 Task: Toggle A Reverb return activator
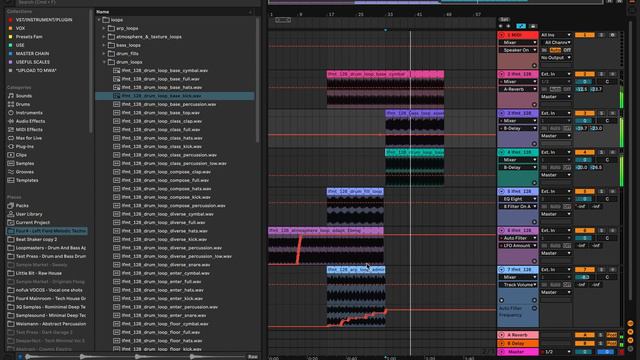(x=584, y=335)
